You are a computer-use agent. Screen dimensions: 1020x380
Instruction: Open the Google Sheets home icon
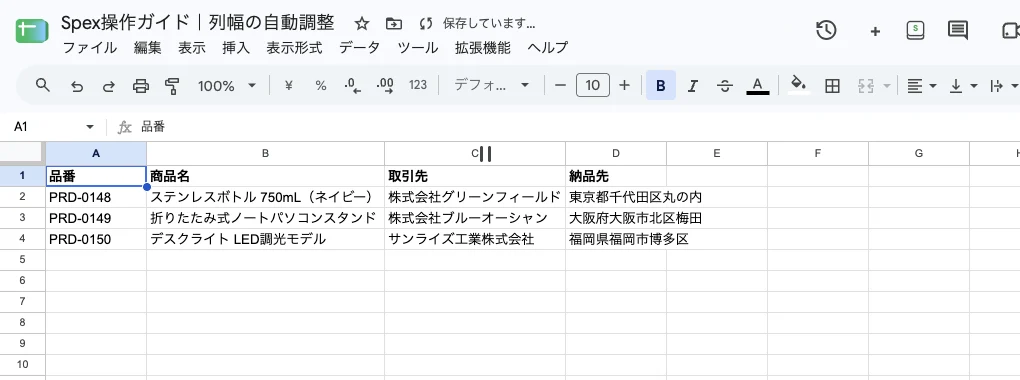[32, 31]
